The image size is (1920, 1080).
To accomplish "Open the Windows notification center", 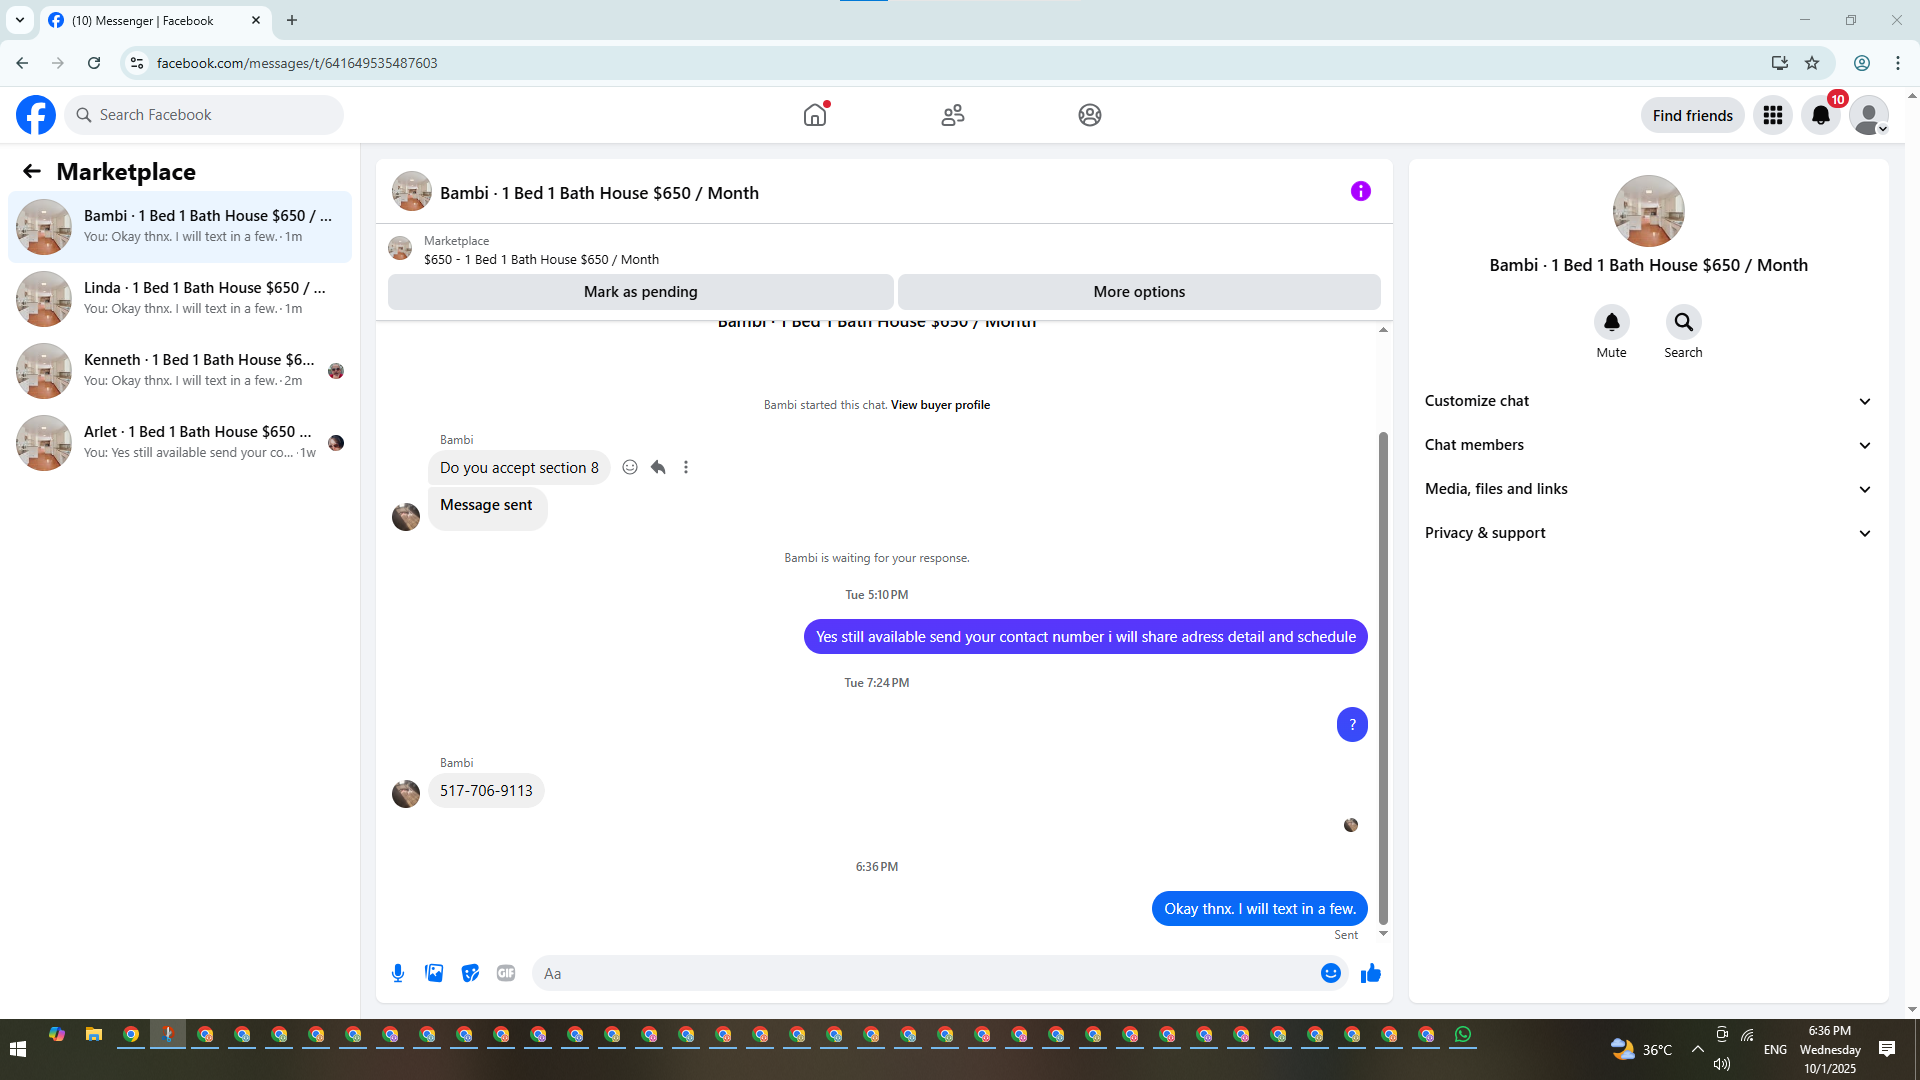I will click(x=1887, y=1049).
